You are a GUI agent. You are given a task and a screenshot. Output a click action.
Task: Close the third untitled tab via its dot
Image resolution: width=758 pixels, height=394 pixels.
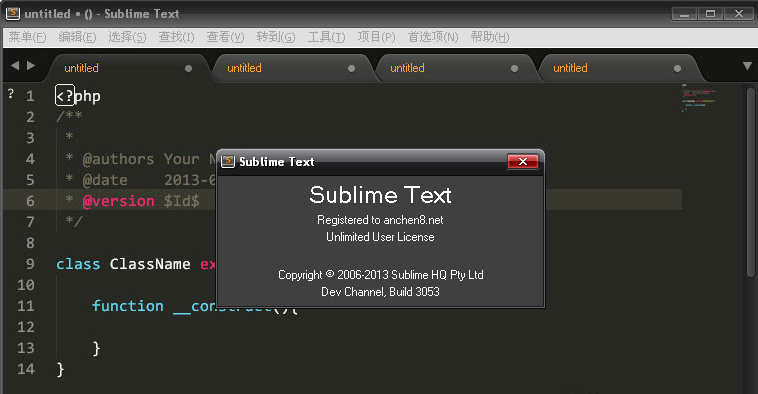514,69
